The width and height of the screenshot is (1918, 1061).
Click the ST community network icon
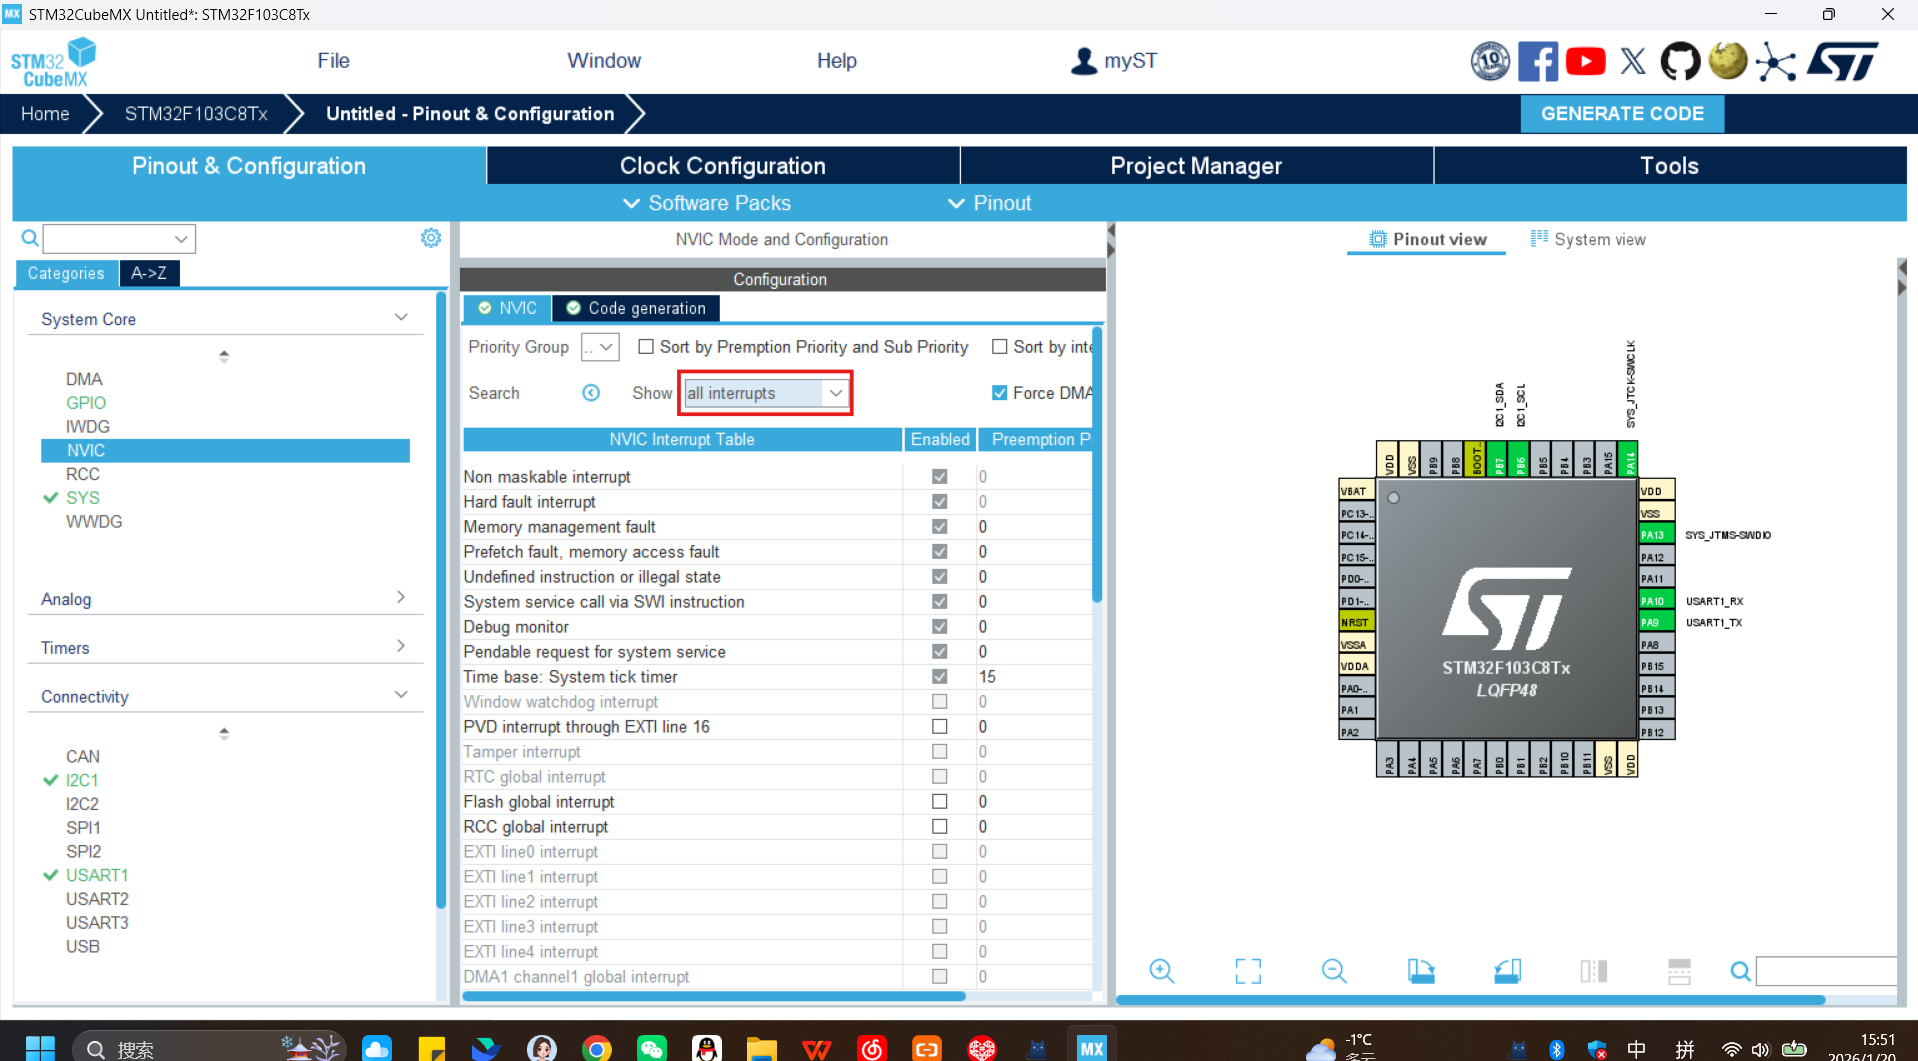pyautogui.click(x=1776, y=62)
